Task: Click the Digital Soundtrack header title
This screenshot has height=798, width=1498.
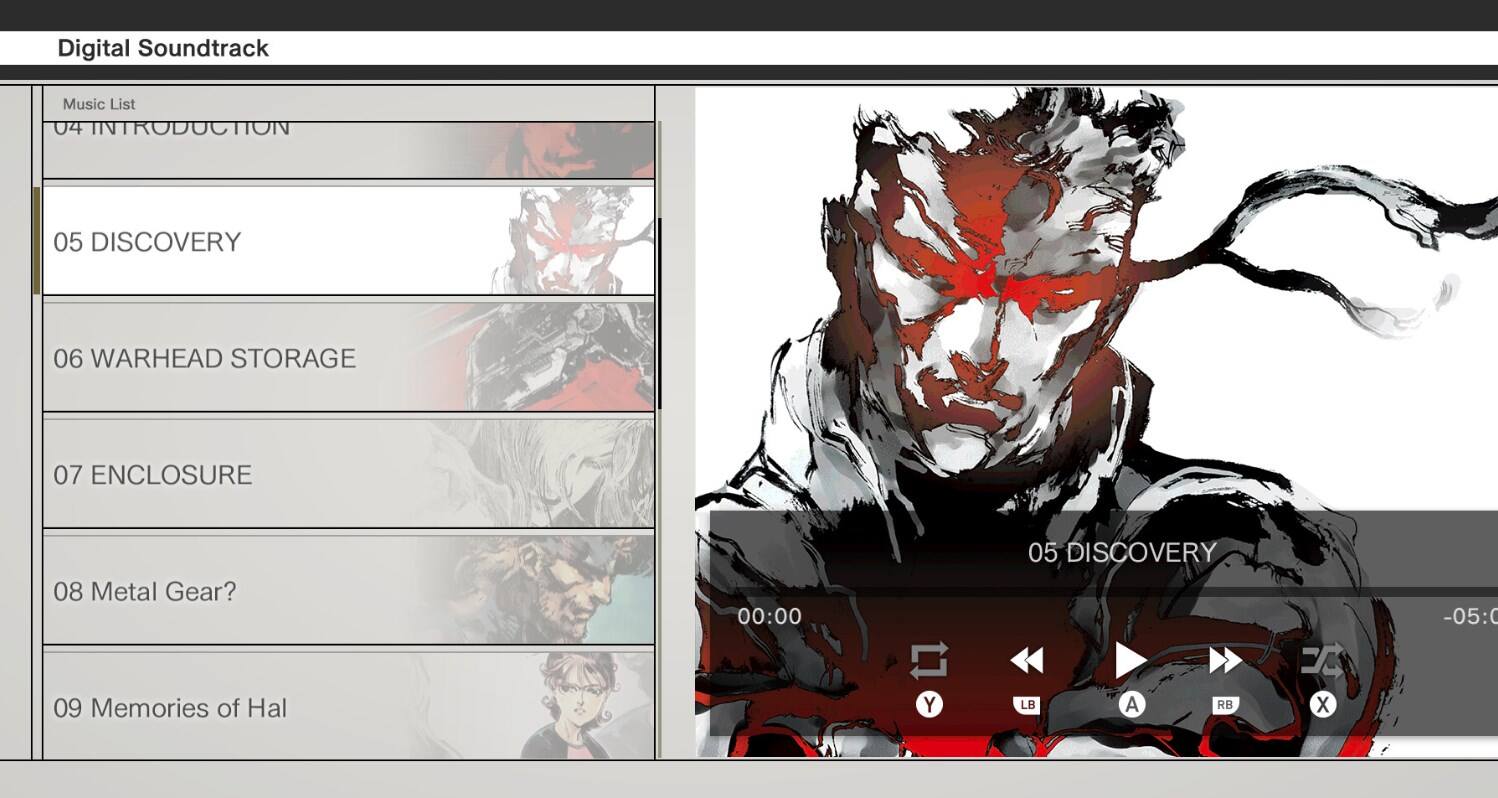Action: (163, 48)
